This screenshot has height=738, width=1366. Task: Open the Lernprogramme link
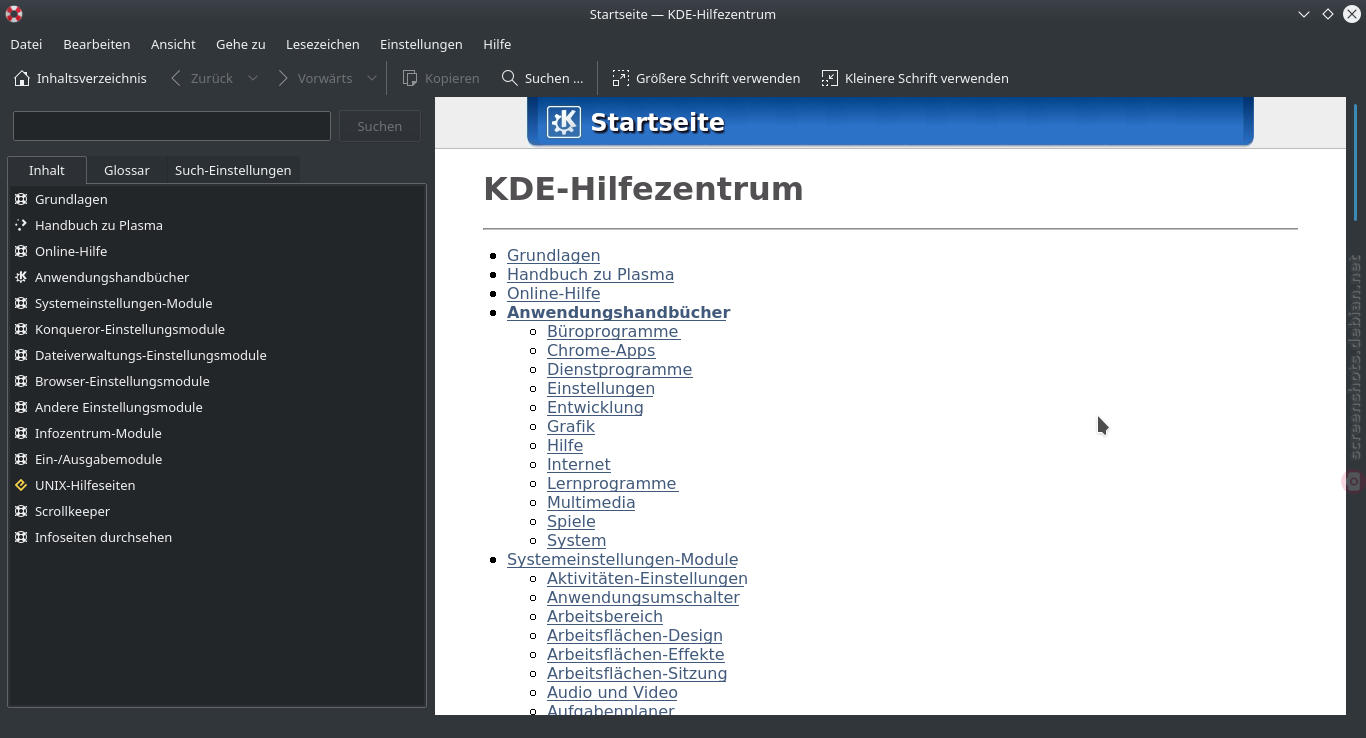coord(612,483)
